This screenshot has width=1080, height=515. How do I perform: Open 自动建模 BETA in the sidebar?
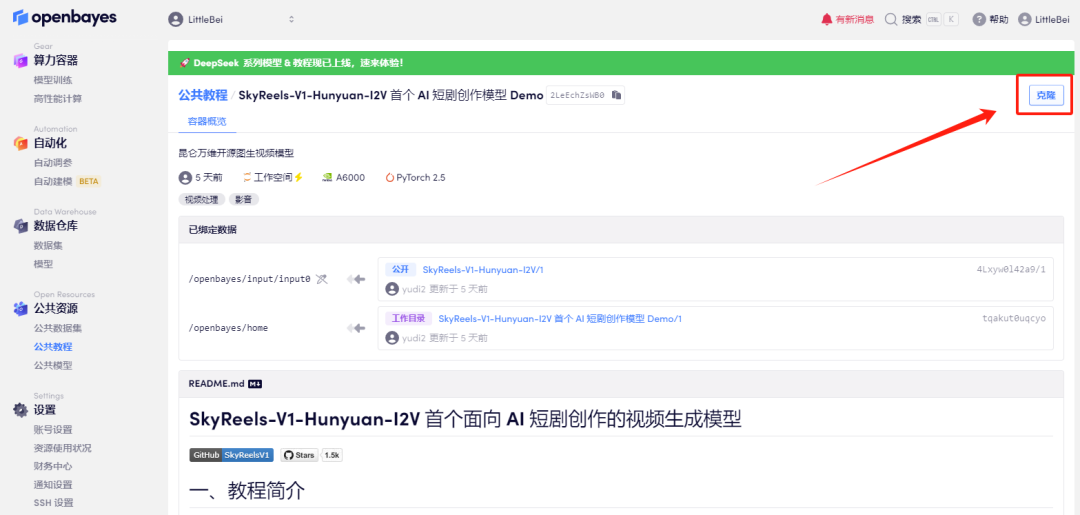[68, 181]
